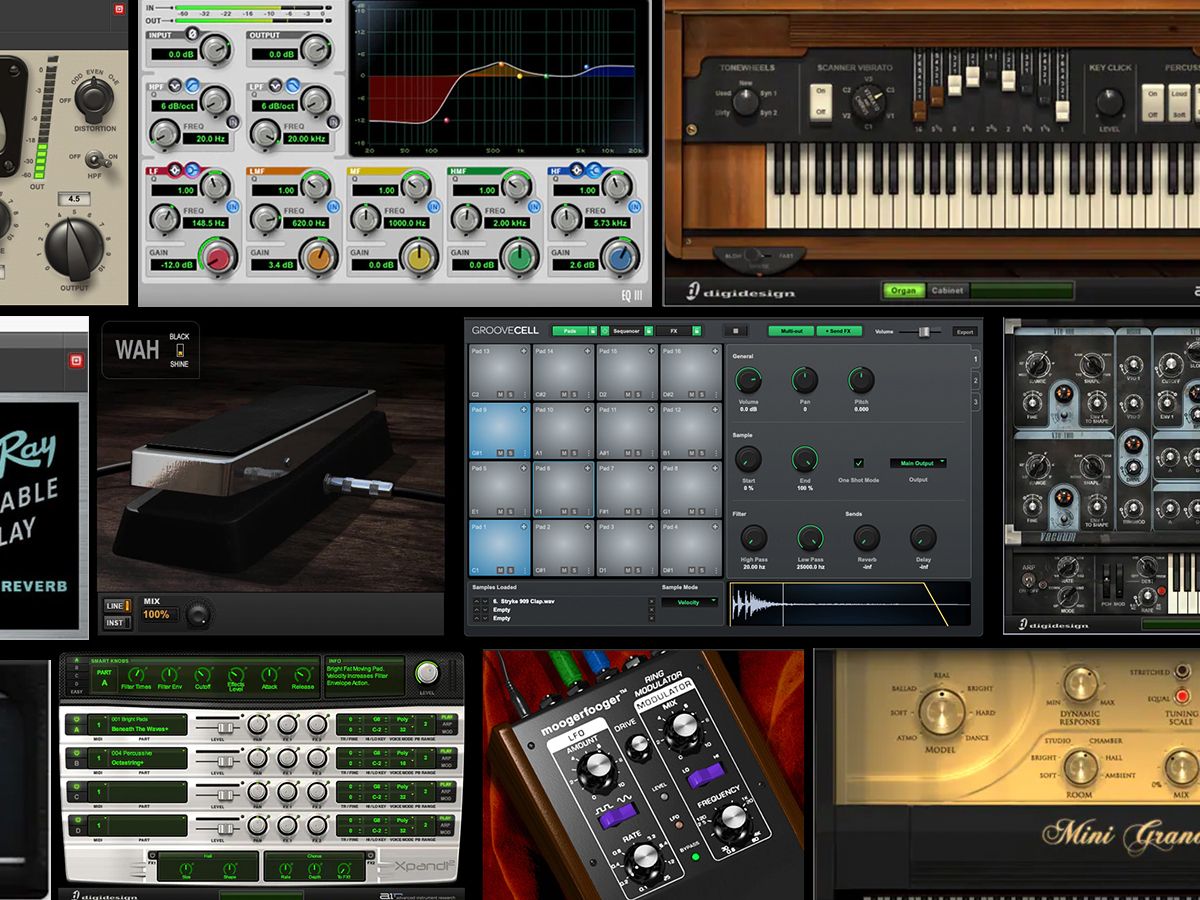Choose the HF shelf filter type icon
Screen dimensions: 1200x900
coord(592,169)
